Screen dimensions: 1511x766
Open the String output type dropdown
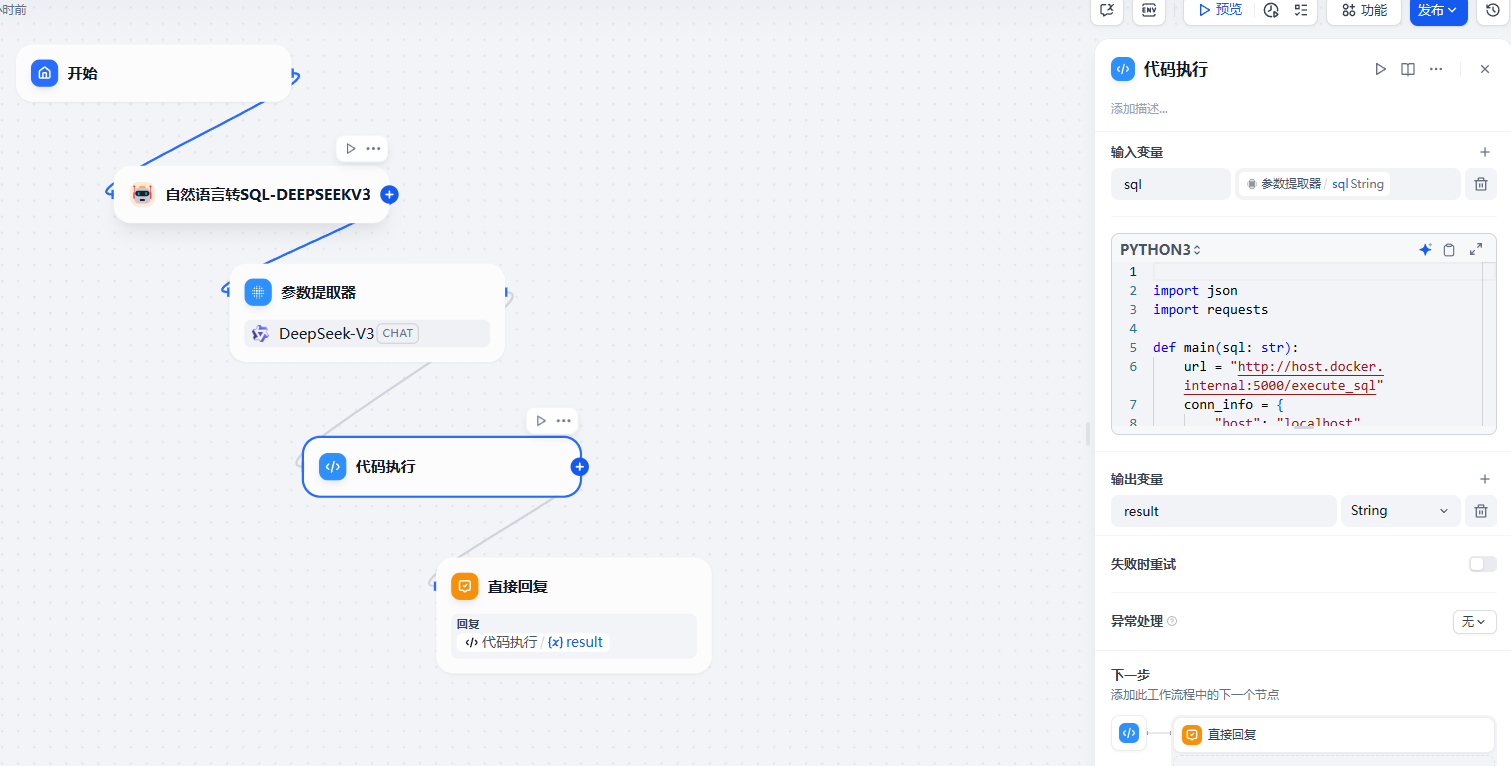(1398, 511)
